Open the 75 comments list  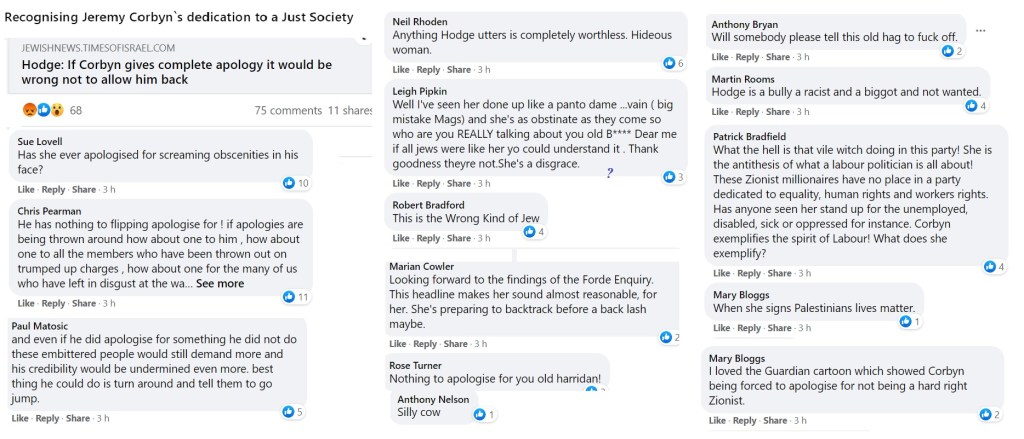(288, 110)
